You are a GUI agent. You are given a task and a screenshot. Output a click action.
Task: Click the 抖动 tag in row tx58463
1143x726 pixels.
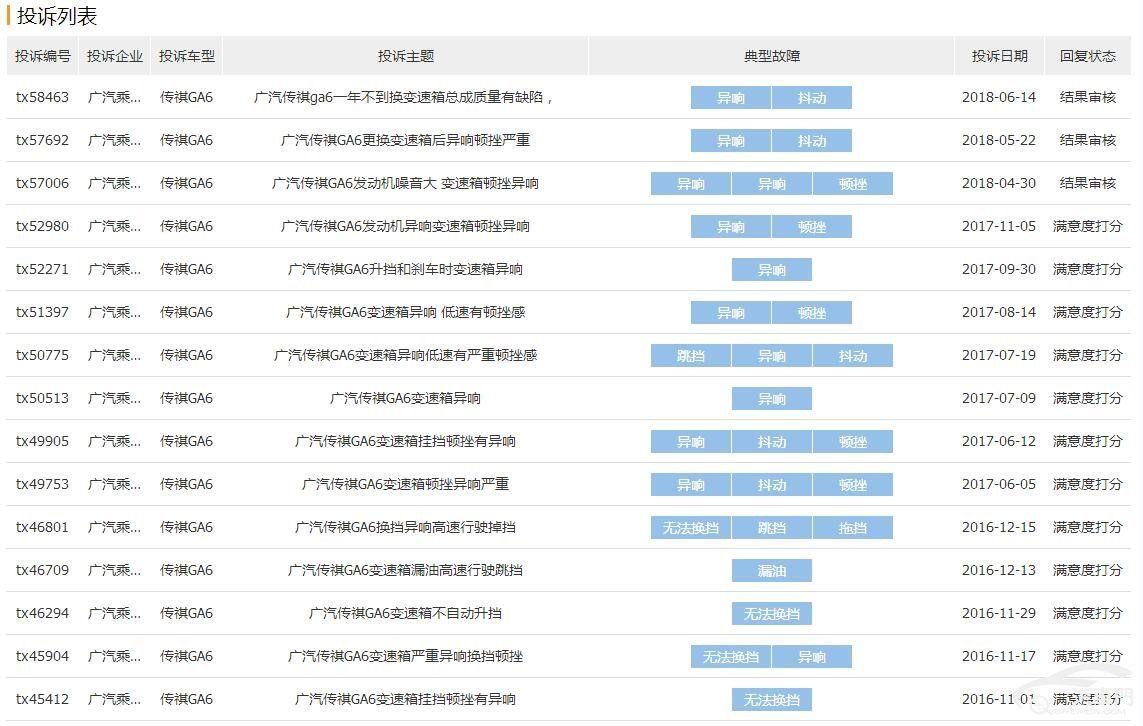812,98
